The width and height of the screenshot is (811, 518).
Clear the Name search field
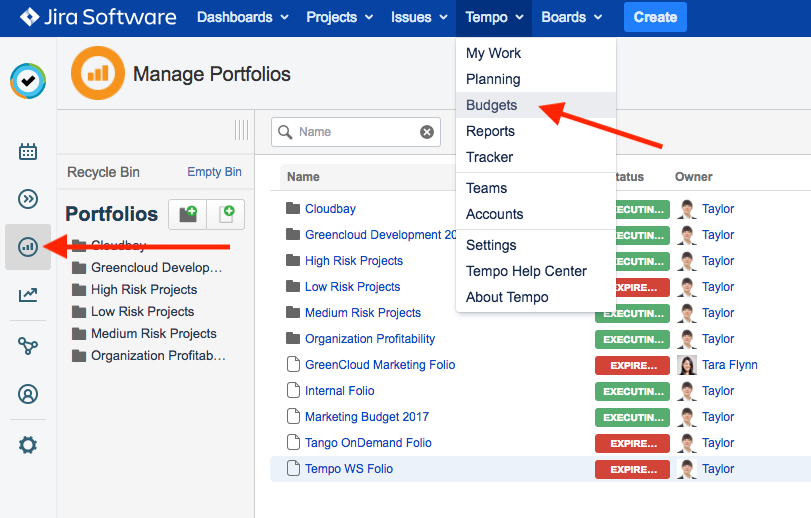[x=427, y=132]
